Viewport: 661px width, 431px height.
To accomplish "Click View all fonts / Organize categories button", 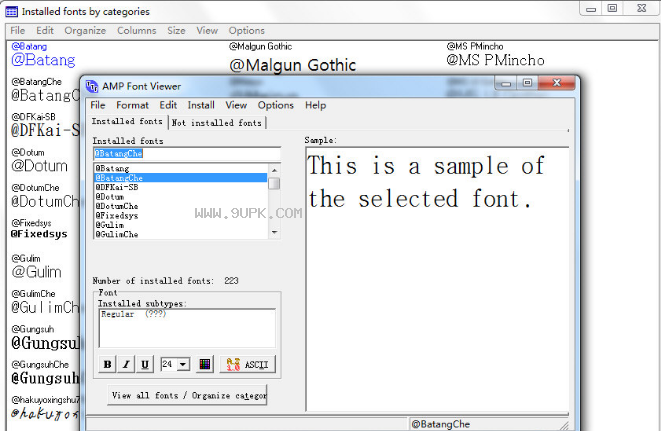I will pyautogui.click(x=187, y=395).
